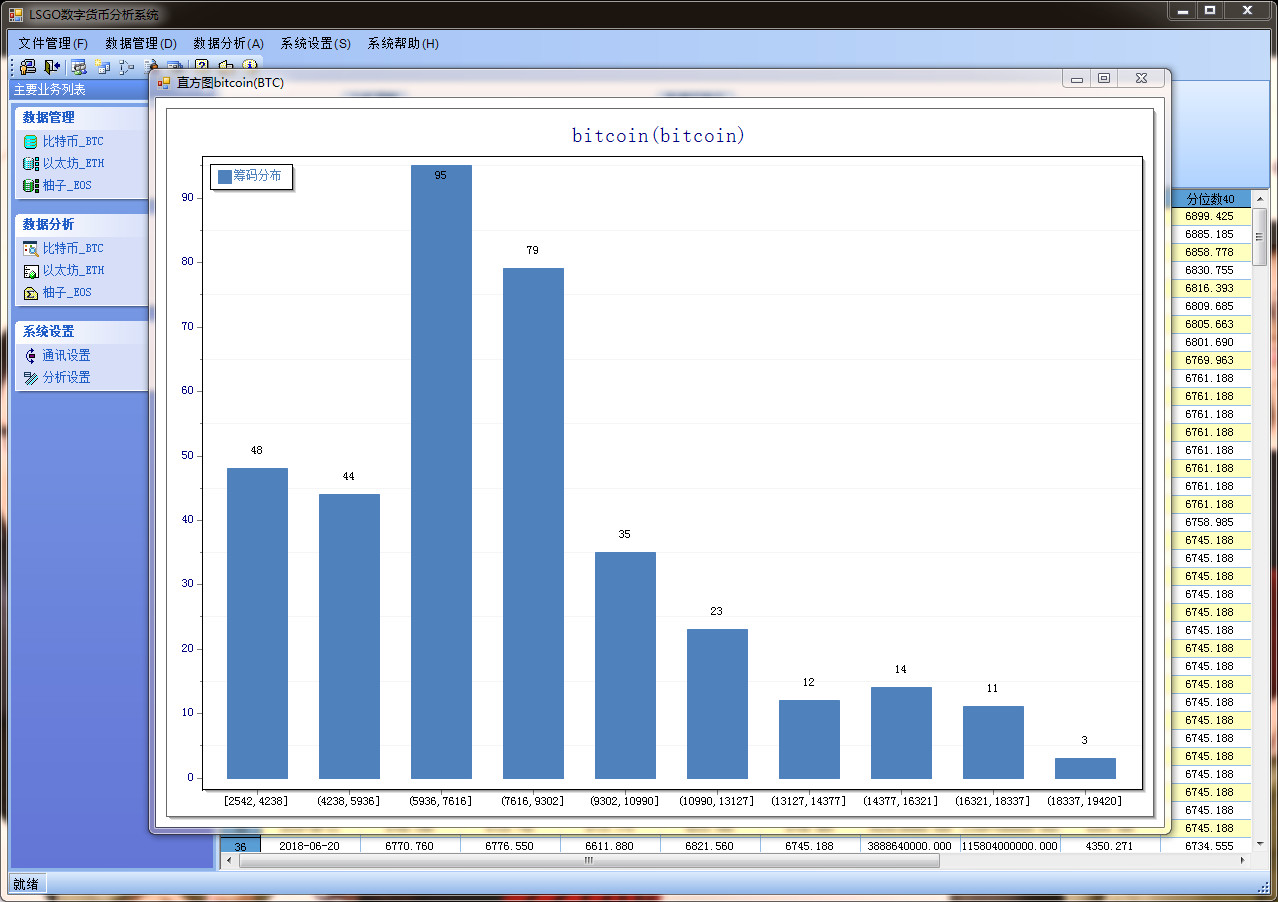
Task: Click the bar labeled 35
Action: [x=625, y=665]
